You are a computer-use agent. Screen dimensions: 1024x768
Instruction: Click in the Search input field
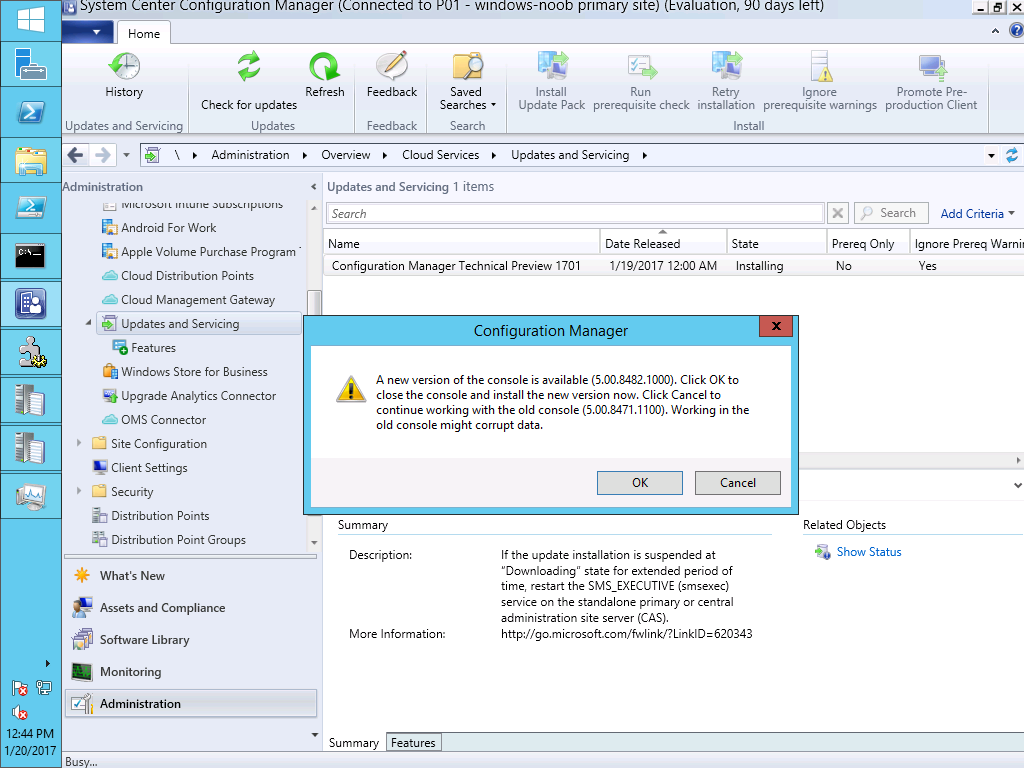[x=575, y=214]
